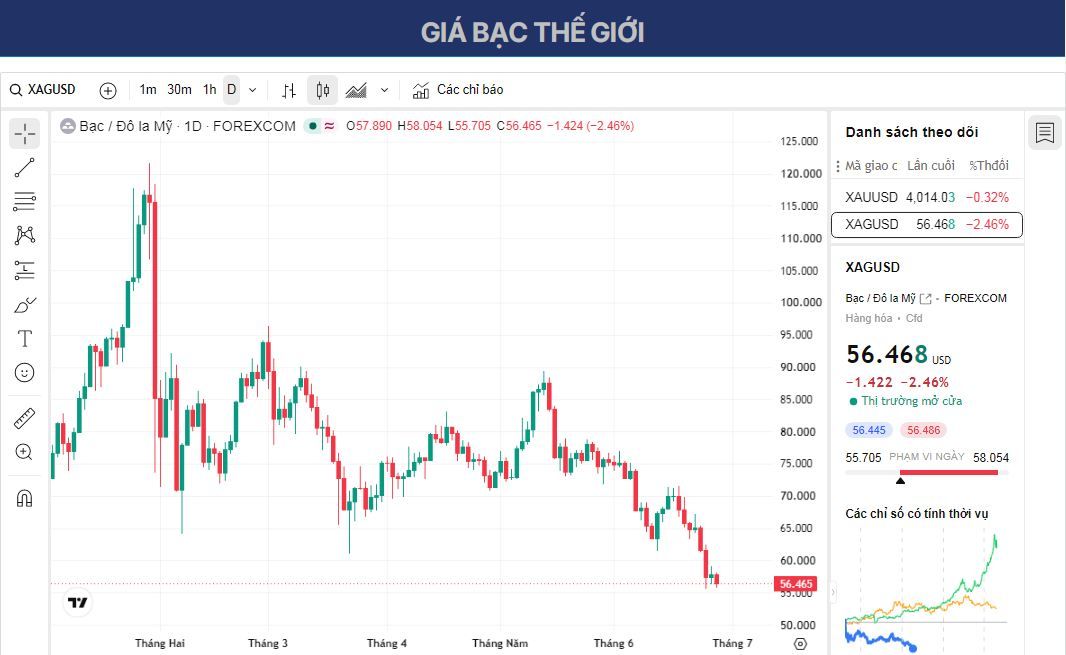Choose the XABCD pattern tool
This screenshot has width=1066, height=655.
(x=24, y=235)
